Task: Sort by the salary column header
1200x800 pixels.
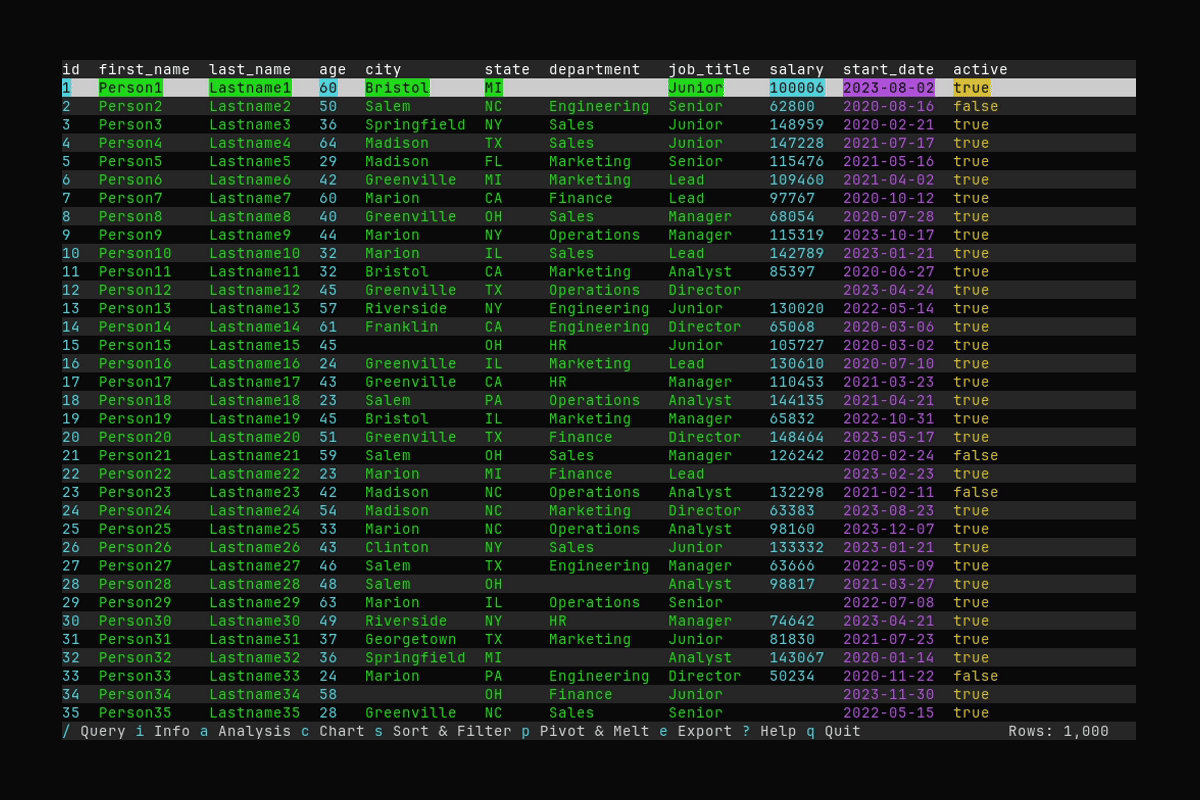Action: click(796, 69)
